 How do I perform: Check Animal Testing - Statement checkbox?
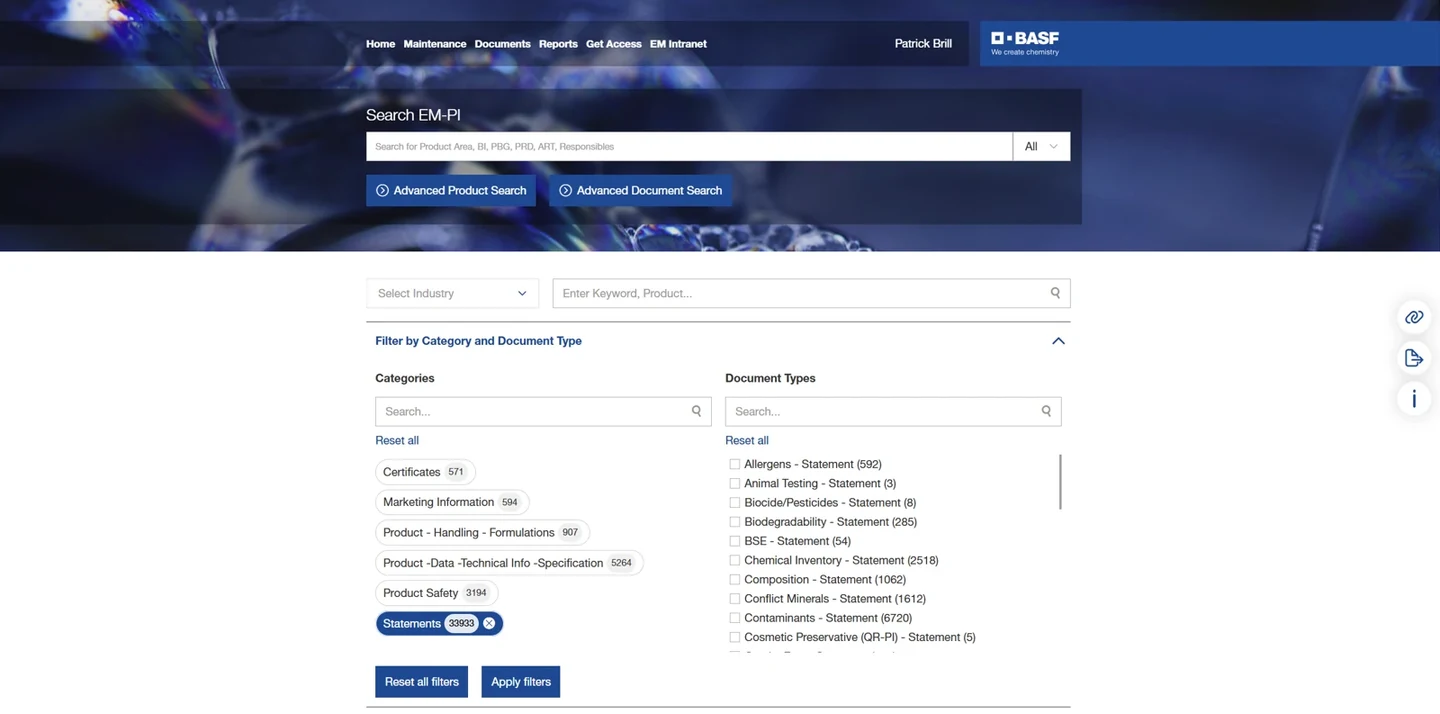(x=735, y=483)
